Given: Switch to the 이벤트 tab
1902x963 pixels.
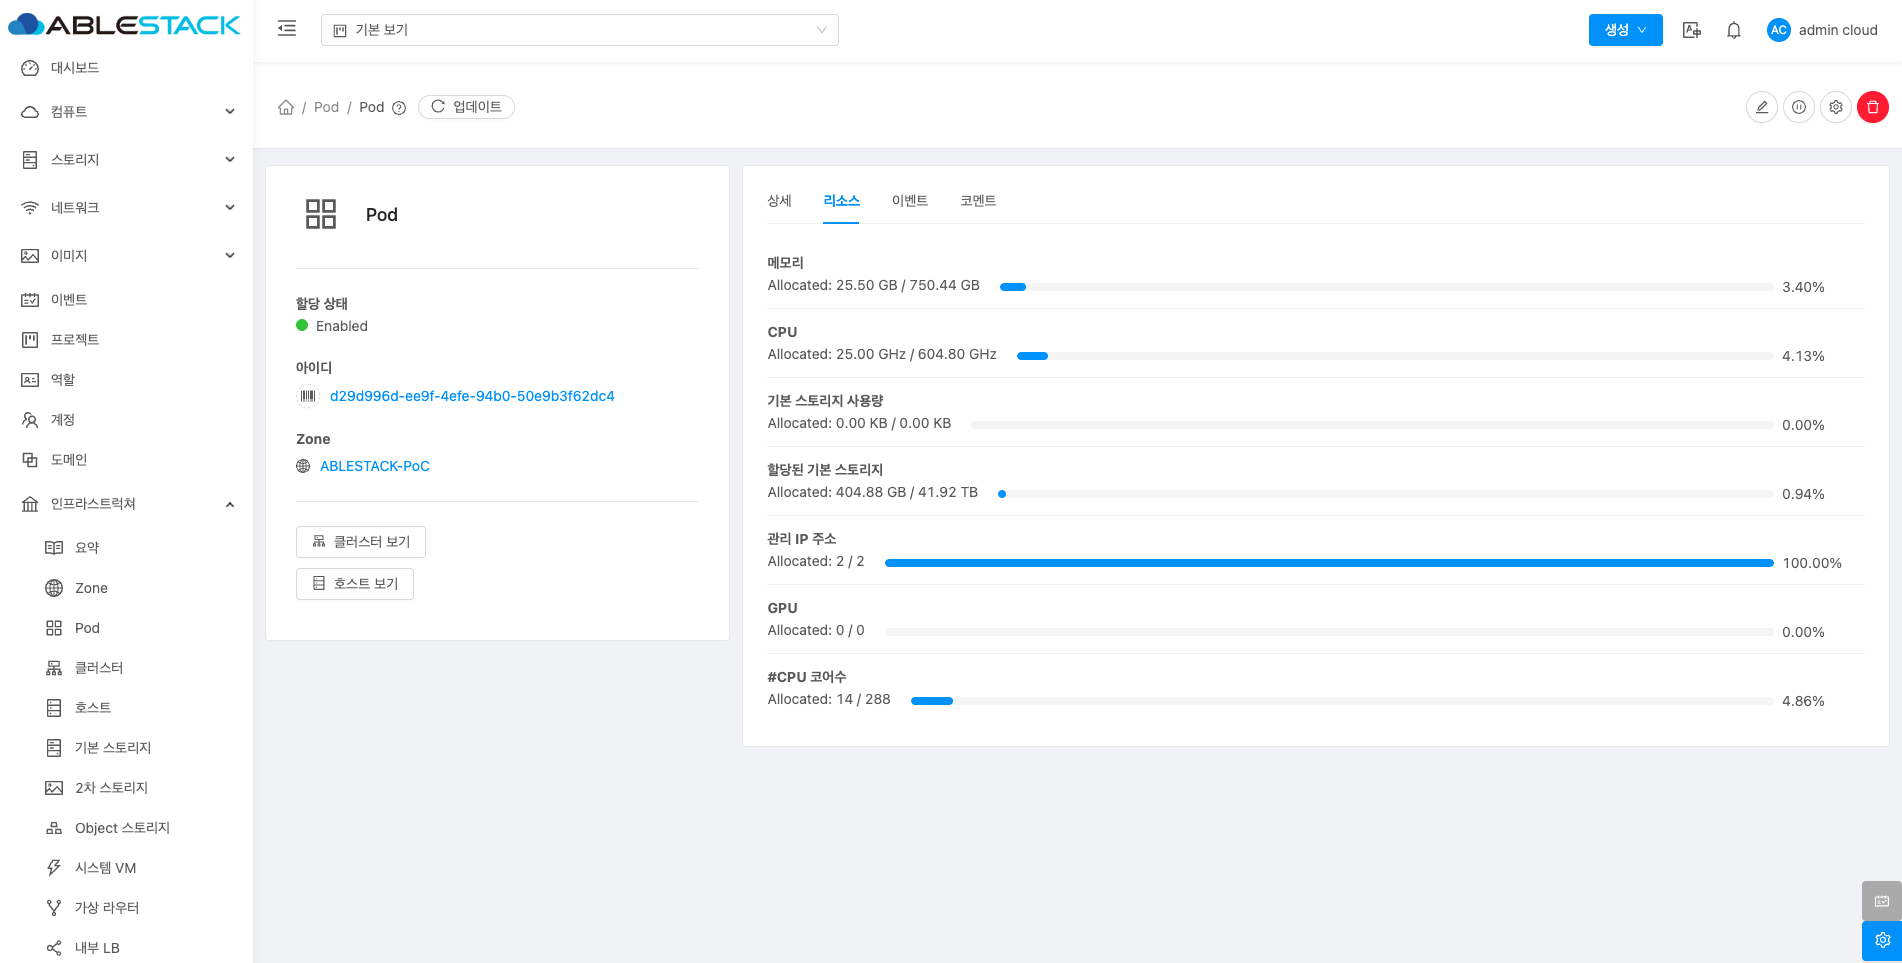Looking at the screenshot, I should (x=909, y=201).
